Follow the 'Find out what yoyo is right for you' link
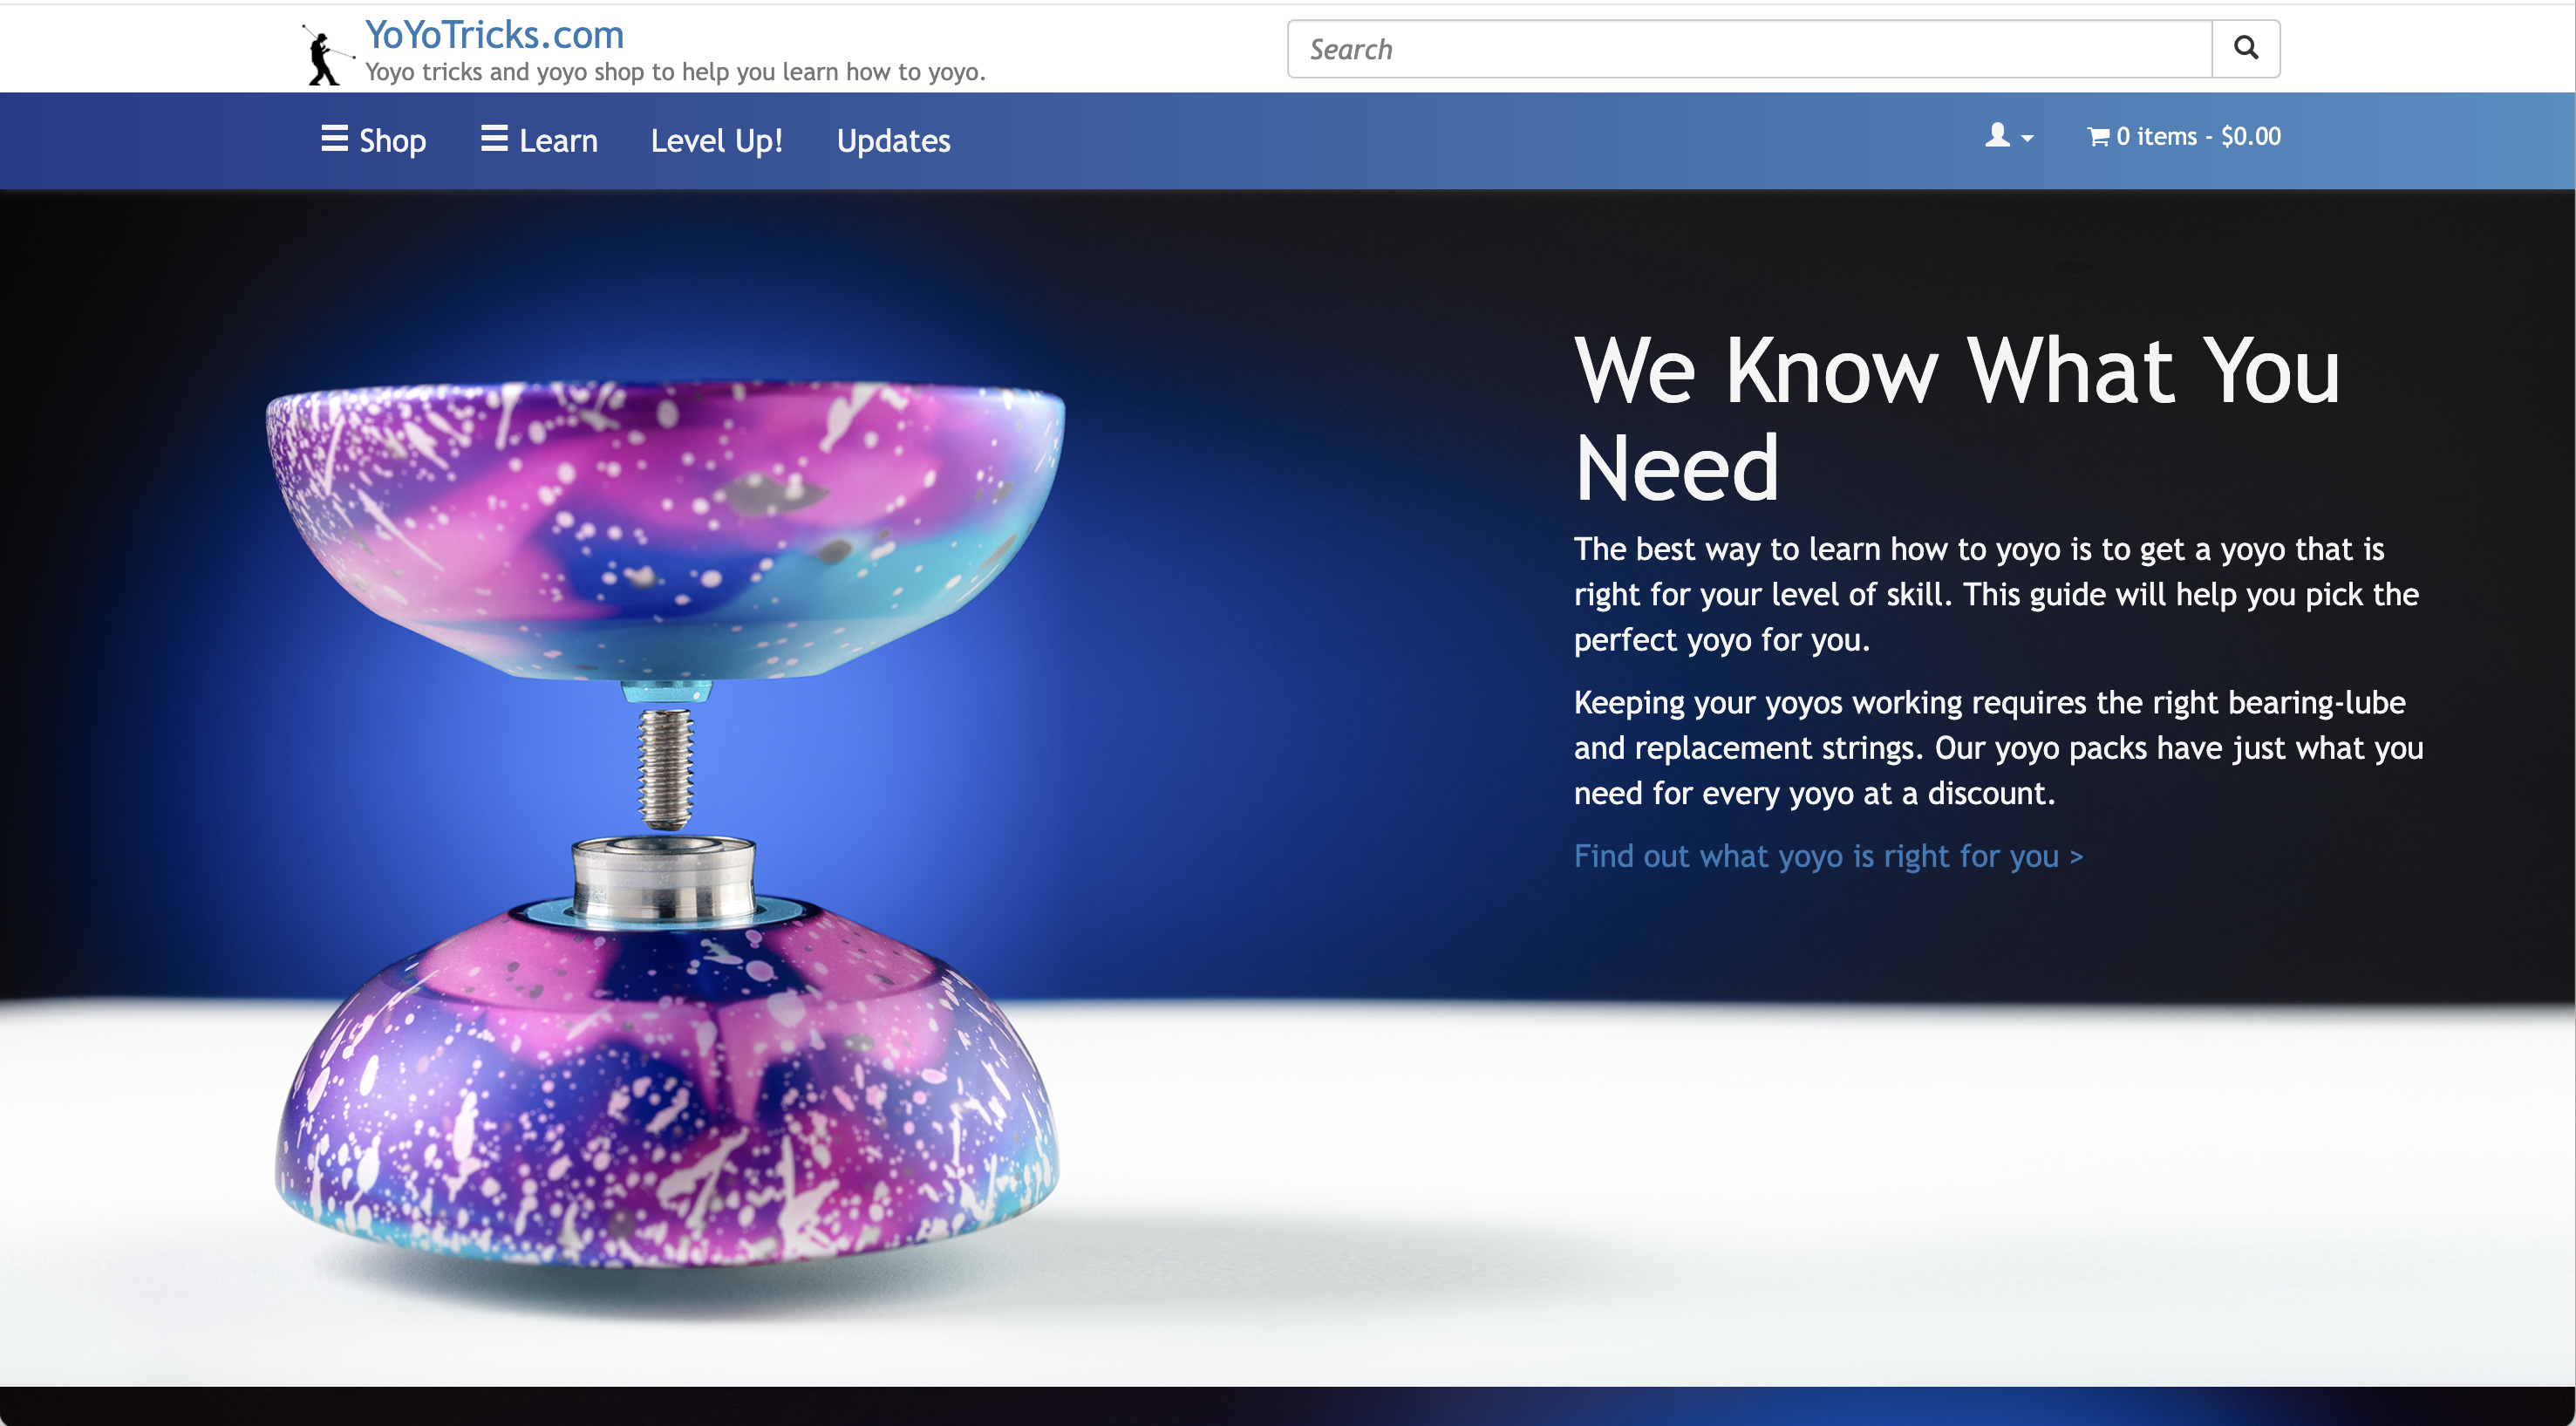 [x=1828, y=856]
